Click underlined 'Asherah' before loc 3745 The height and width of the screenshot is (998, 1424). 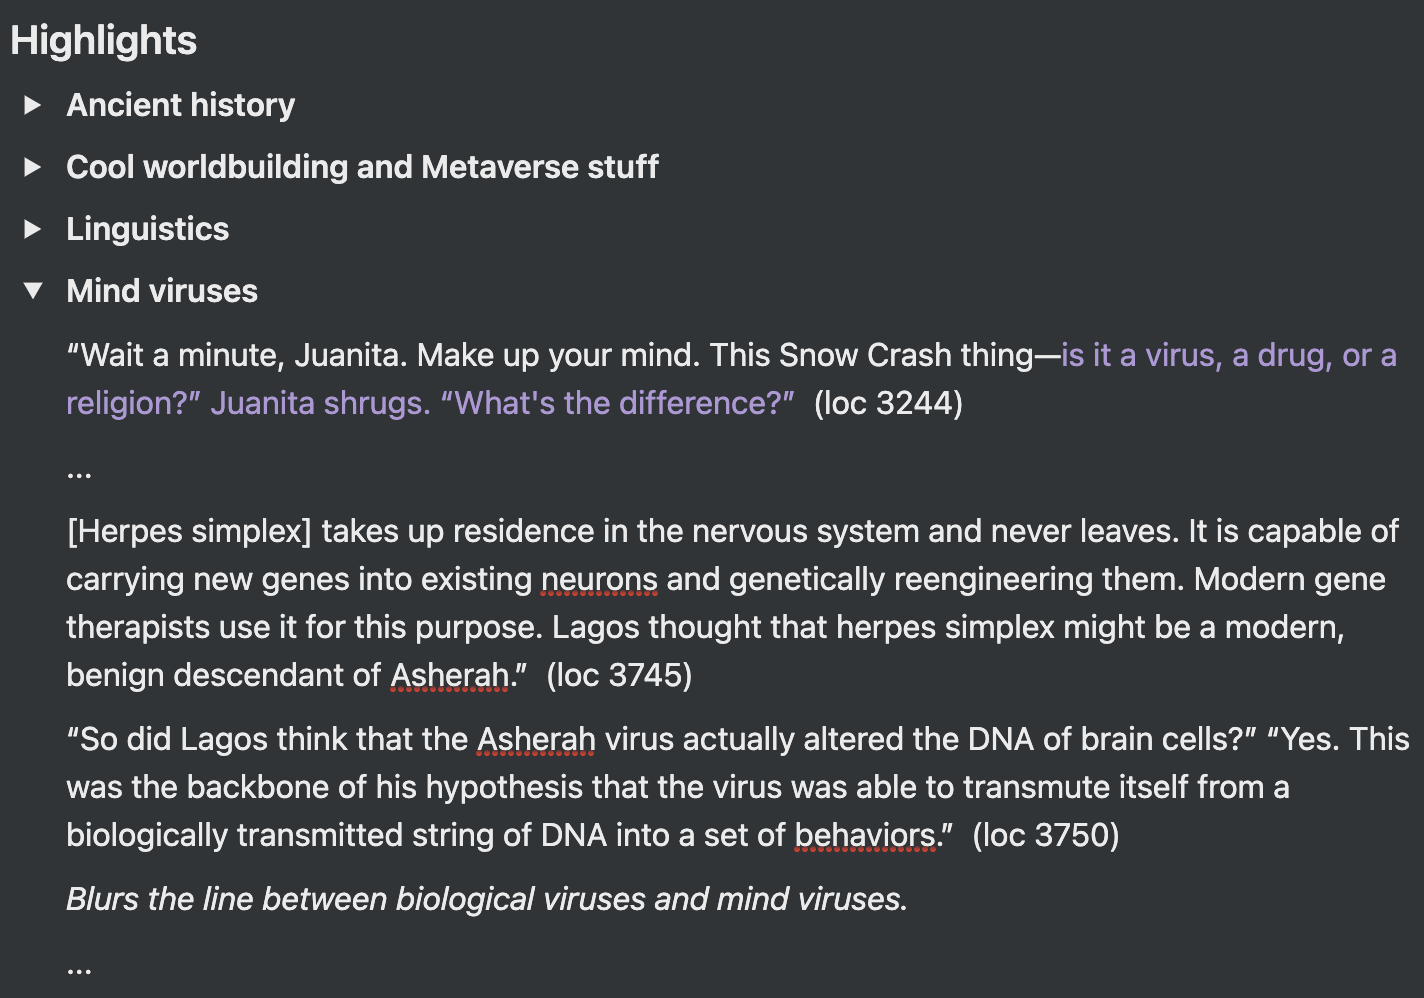click(450, 676)
